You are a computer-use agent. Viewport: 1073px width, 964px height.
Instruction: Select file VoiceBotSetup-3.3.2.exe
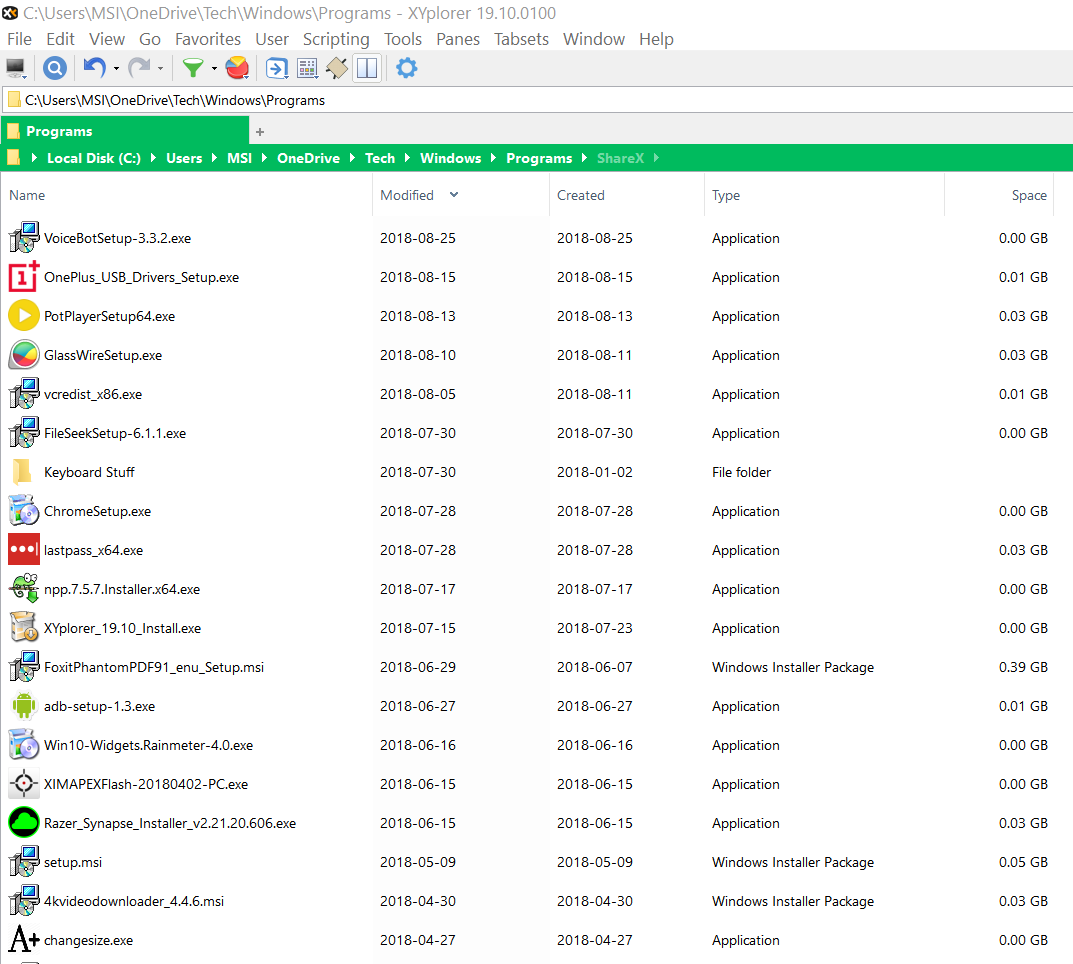117,238
